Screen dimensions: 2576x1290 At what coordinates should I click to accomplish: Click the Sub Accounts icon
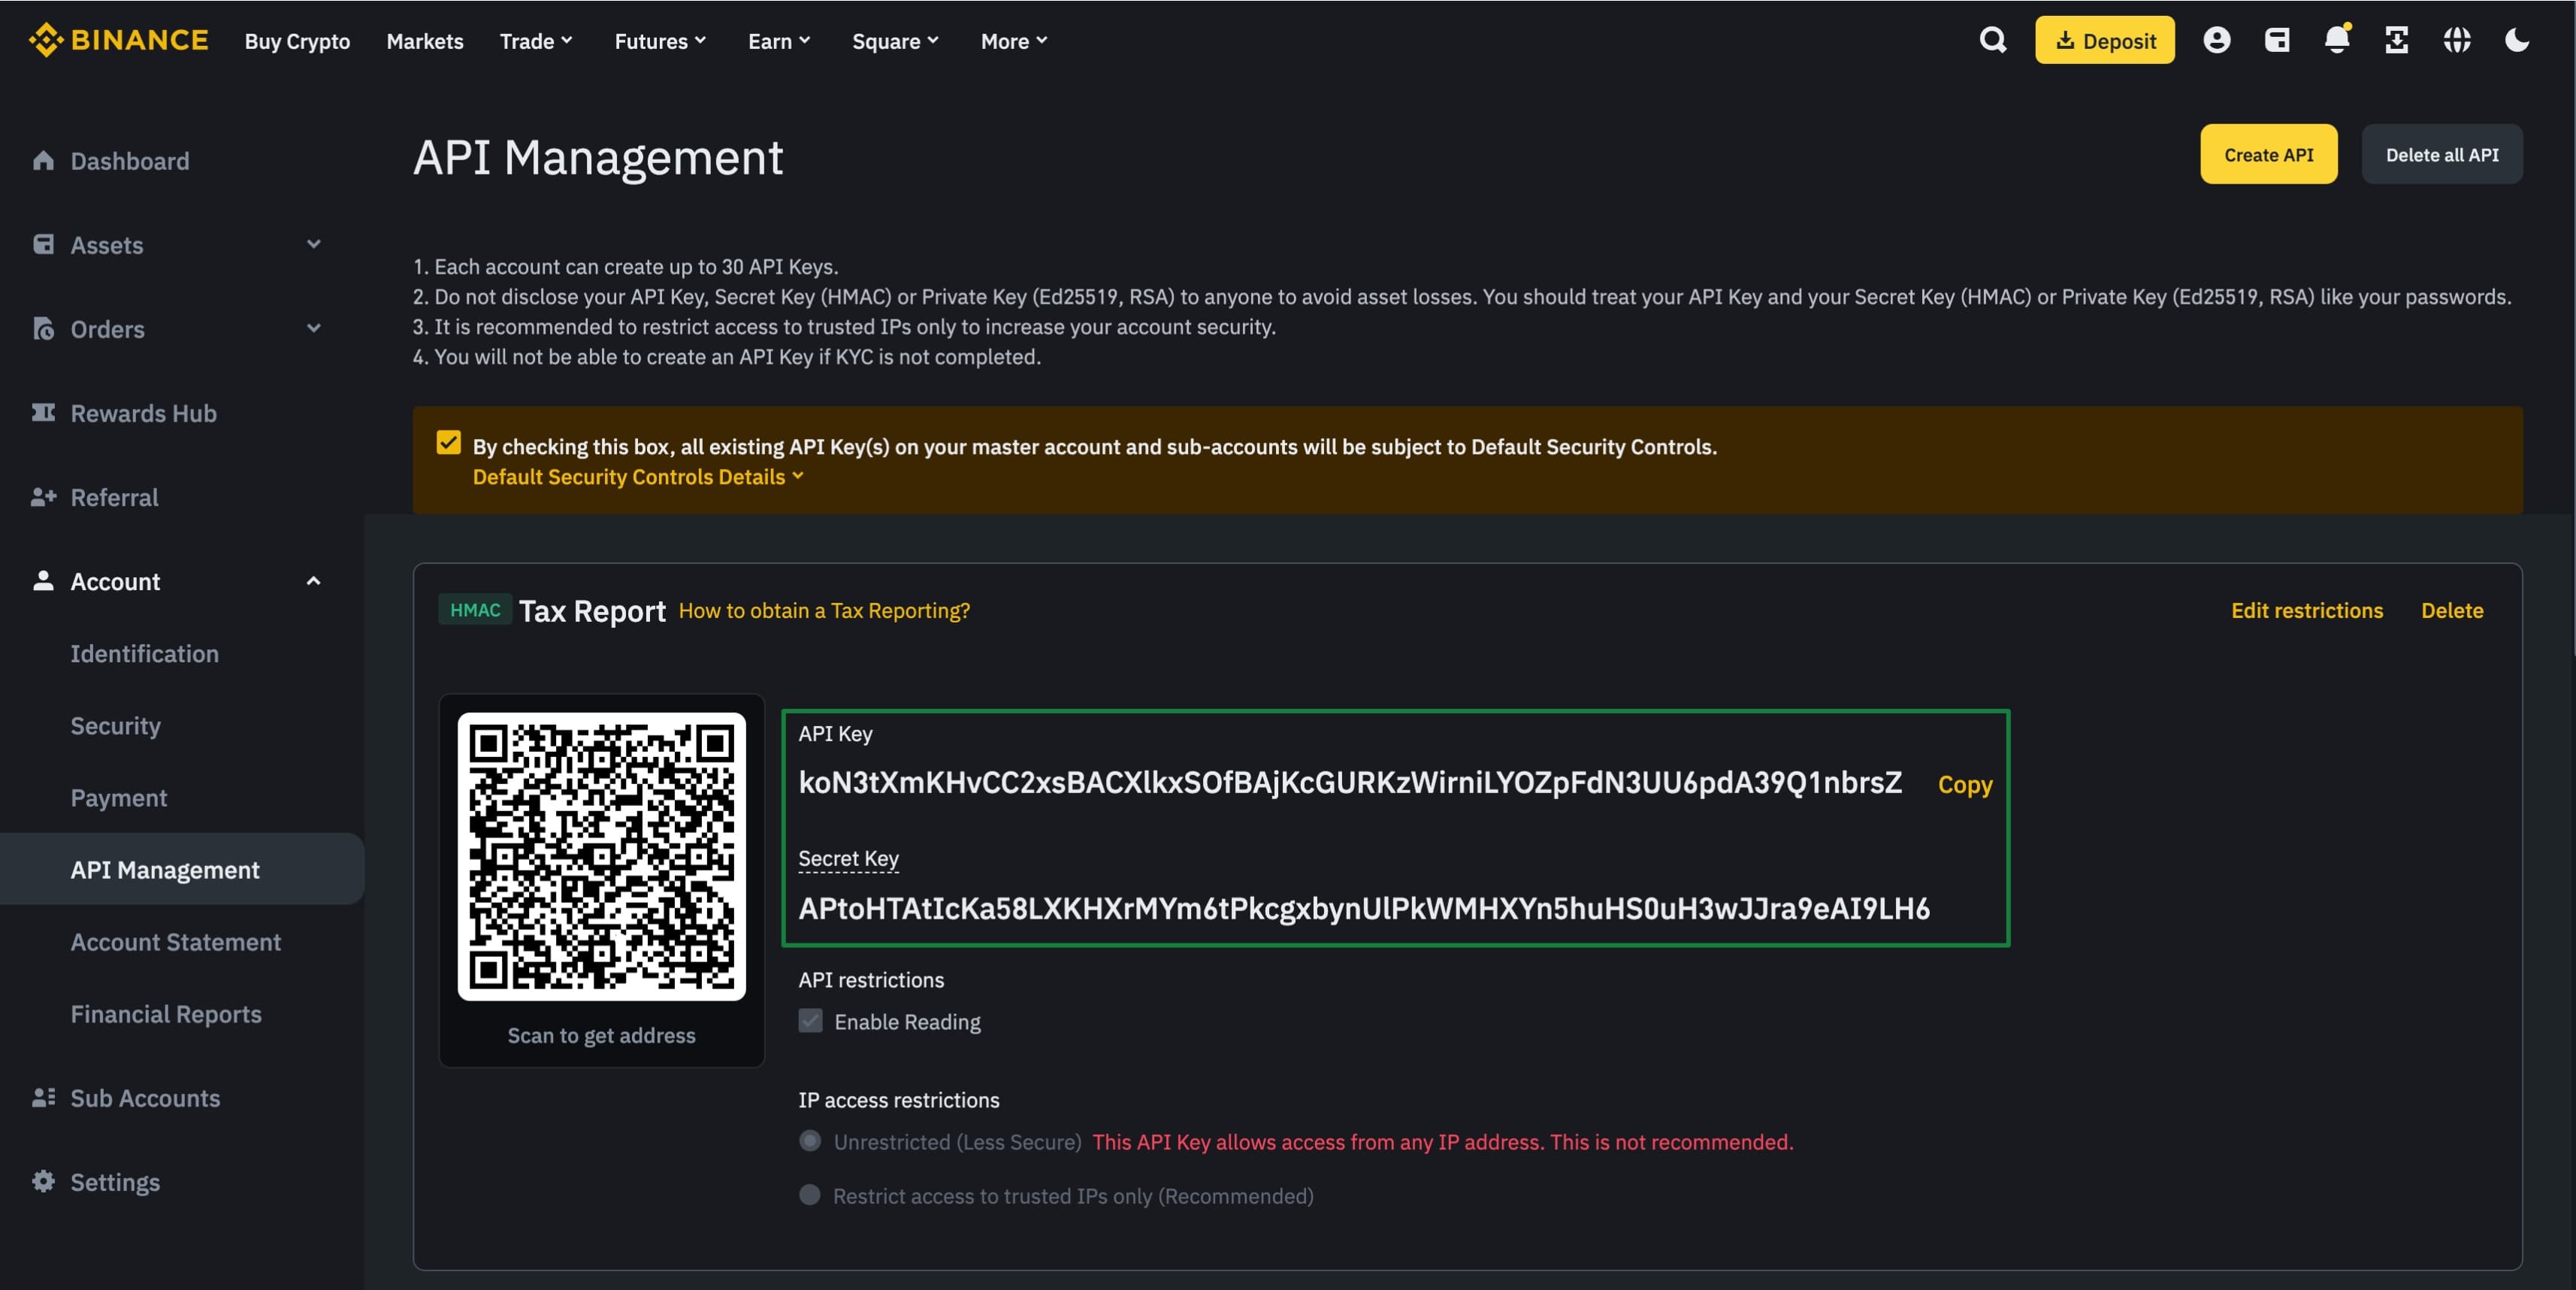pyautogui.click(x=43, y=1098)
